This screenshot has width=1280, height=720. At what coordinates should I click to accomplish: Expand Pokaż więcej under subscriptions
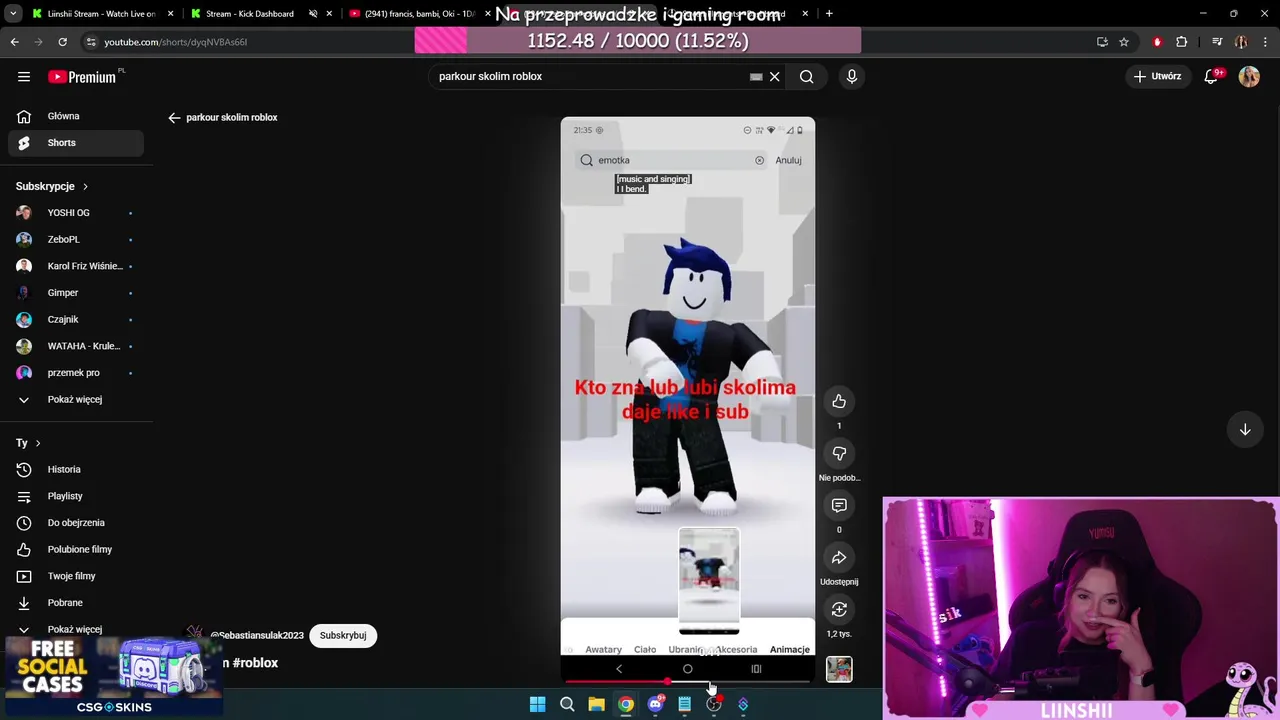[x=75, y=400]
